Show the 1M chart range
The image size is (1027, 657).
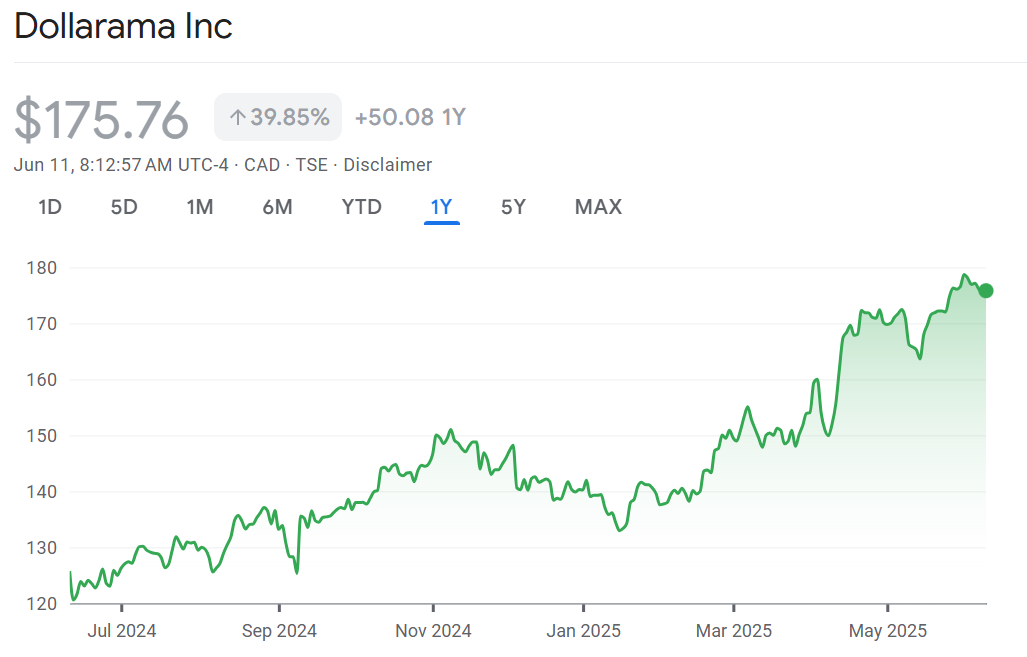click(200, 207)
